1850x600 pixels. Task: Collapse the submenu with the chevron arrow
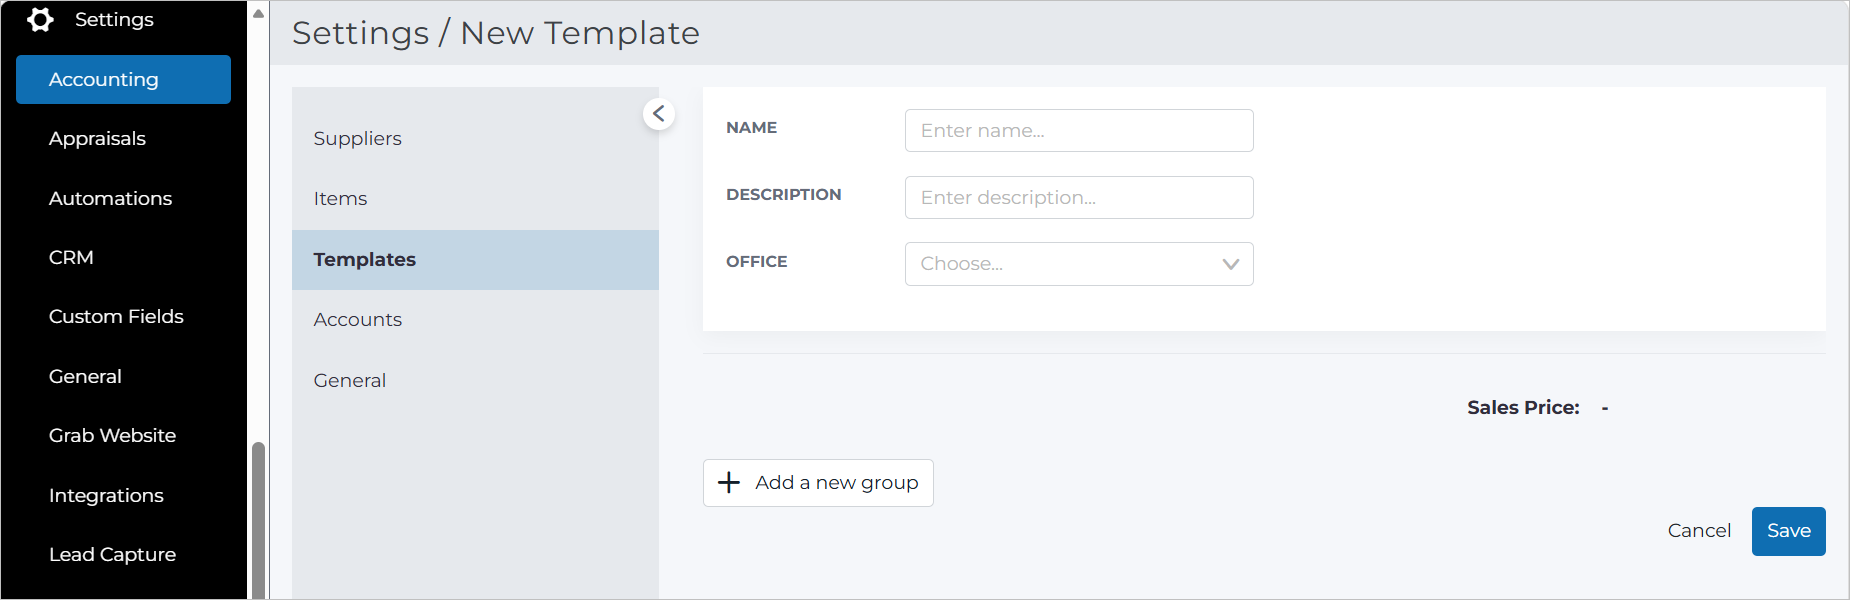[659, 114]
